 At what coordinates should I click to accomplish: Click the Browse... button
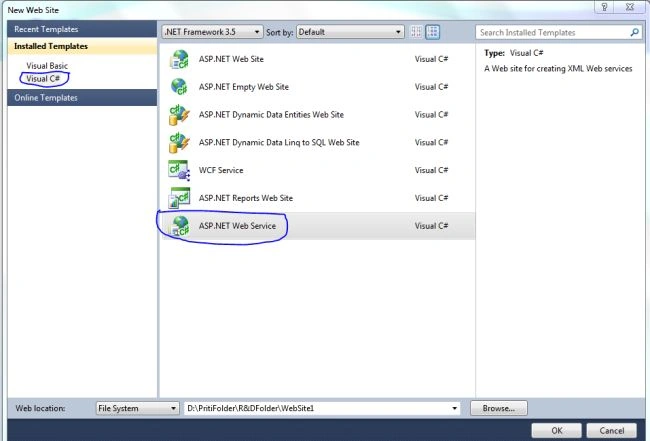pos(499,408)
